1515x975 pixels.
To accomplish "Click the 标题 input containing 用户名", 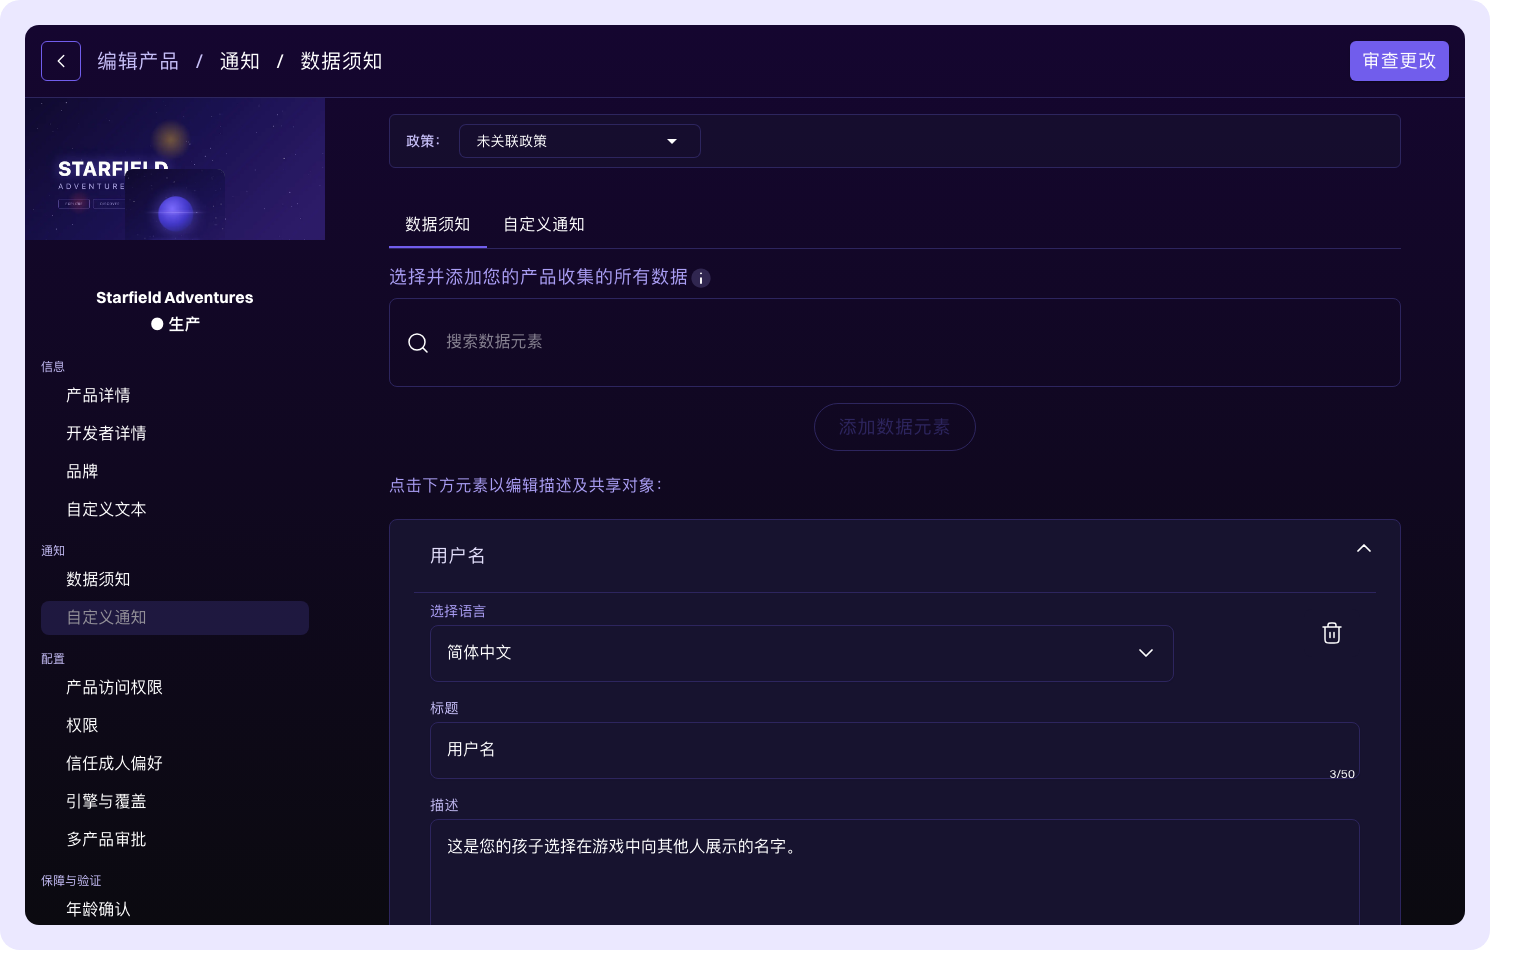I will pyautogui.click(x=895, y=750).
